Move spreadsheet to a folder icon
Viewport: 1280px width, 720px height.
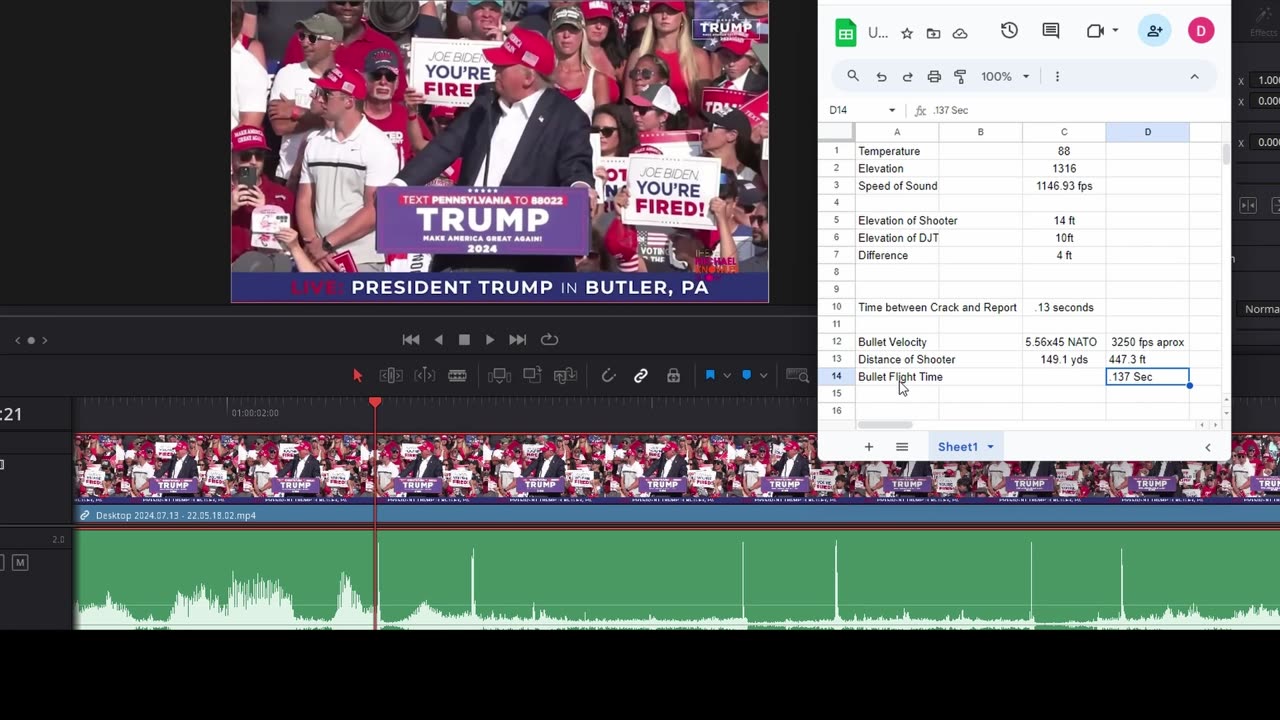pyautogui.click(x=933, y=33)
